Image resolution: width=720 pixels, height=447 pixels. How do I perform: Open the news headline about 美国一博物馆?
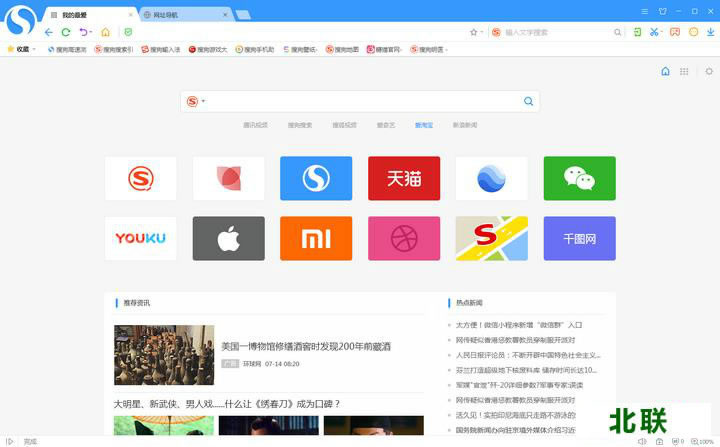(305, 346)
